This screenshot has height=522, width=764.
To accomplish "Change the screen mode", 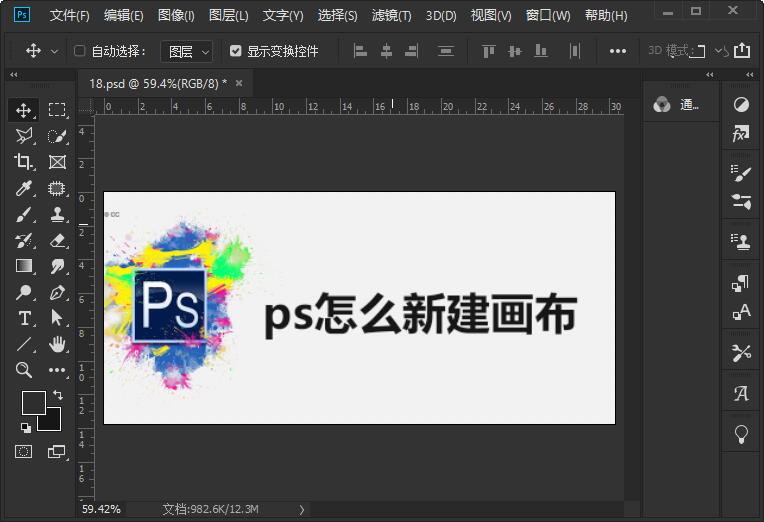I will tap(57, 451).
